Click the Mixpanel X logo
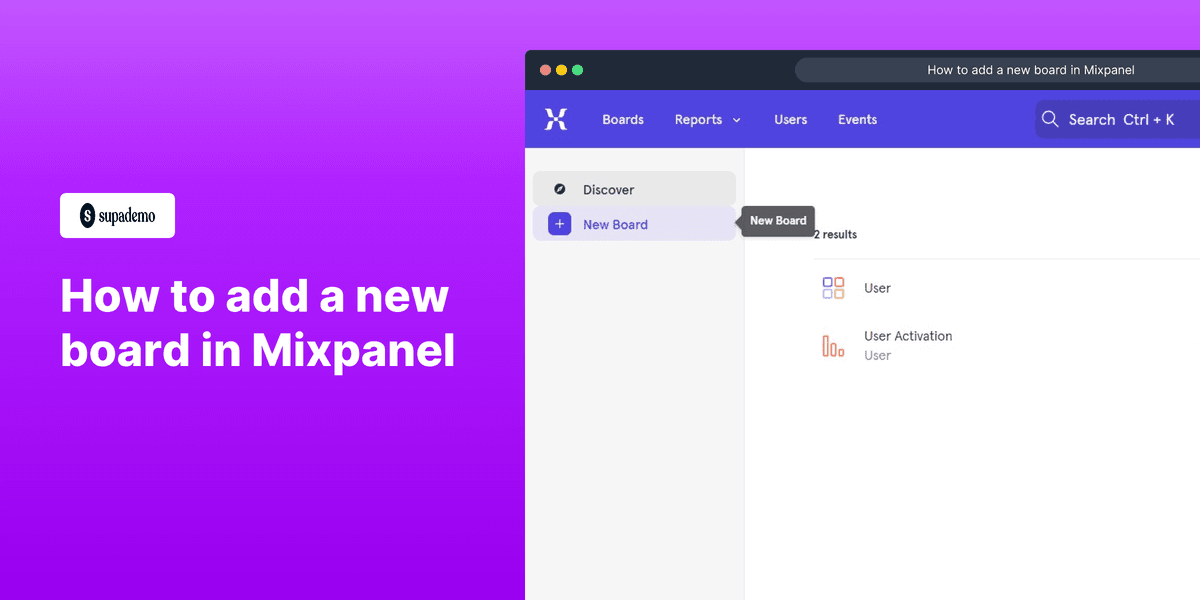The height and width of the screenshot is (600, 1200). click(x=556, y=118)
